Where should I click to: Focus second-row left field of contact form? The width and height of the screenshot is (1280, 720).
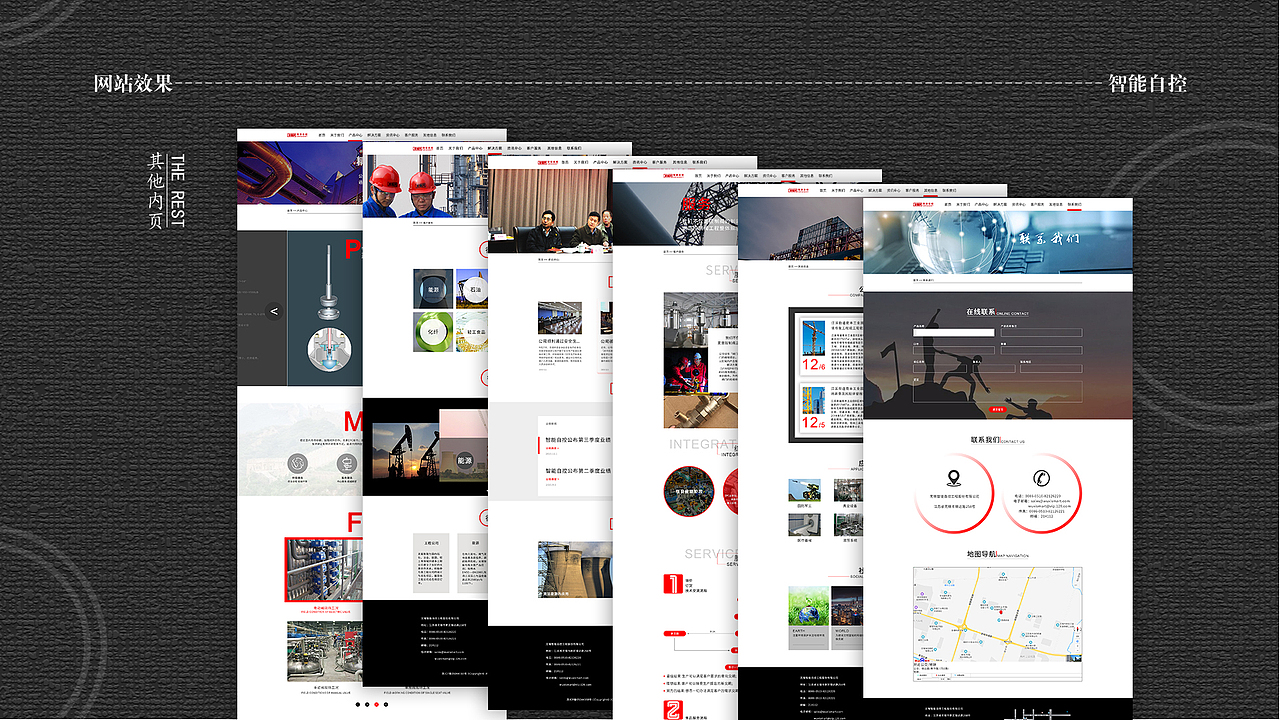coord(953,350)
